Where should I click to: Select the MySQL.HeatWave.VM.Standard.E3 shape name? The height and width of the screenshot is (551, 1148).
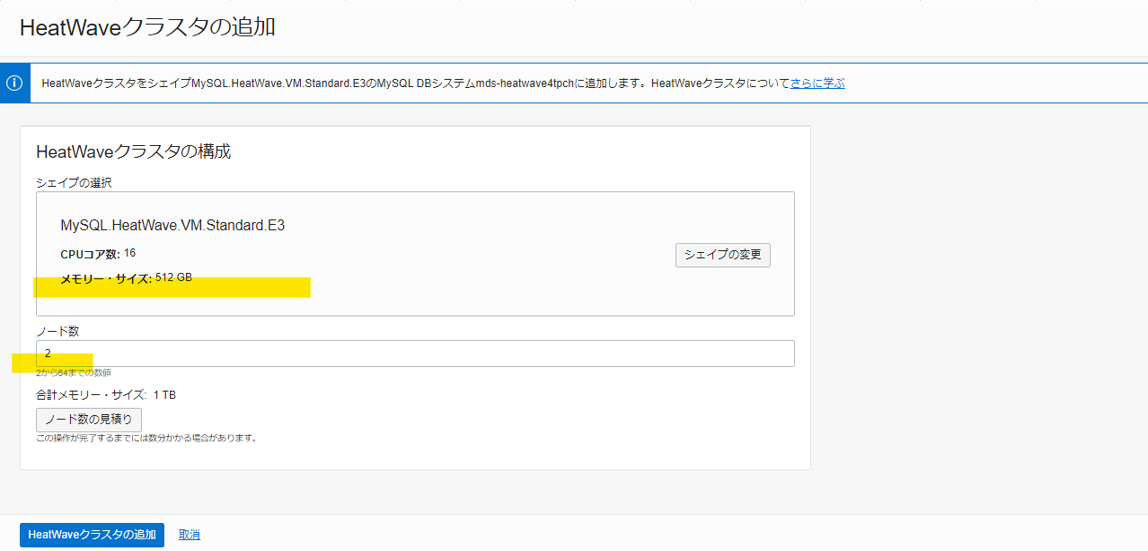tap(172, 225)
